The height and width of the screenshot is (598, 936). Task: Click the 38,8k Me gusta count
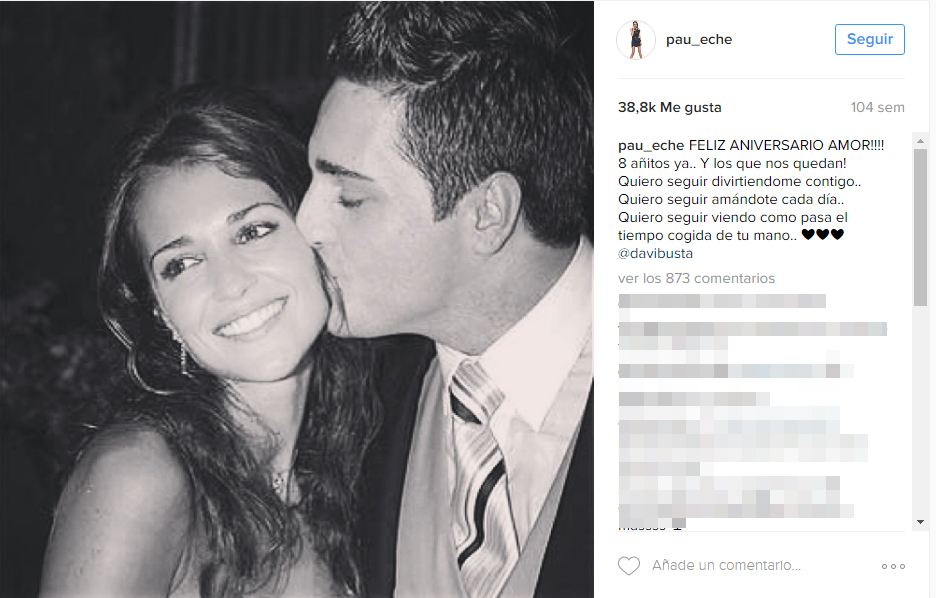670,107
